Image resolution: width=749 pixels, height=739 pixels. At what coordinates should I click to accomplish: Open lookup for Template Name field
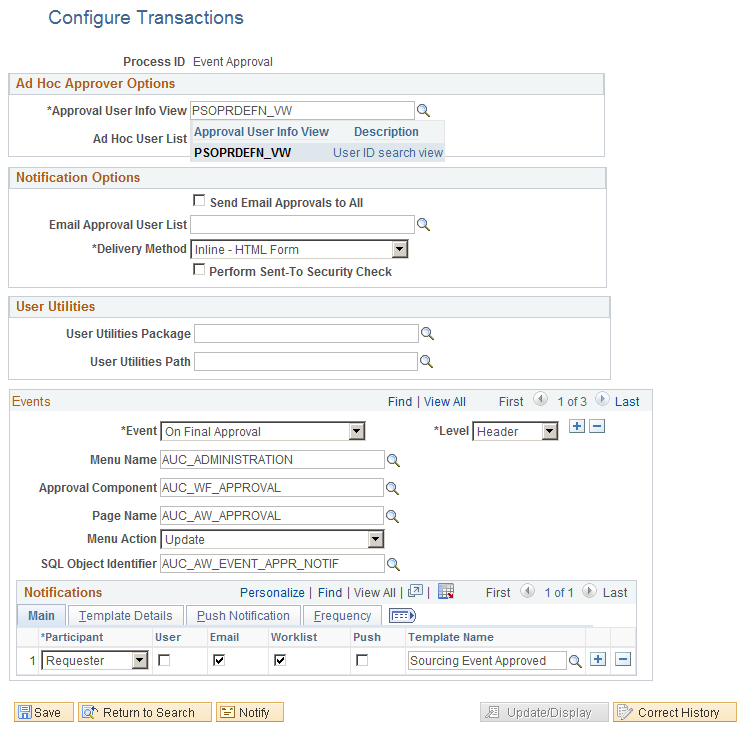click(575, 661)
